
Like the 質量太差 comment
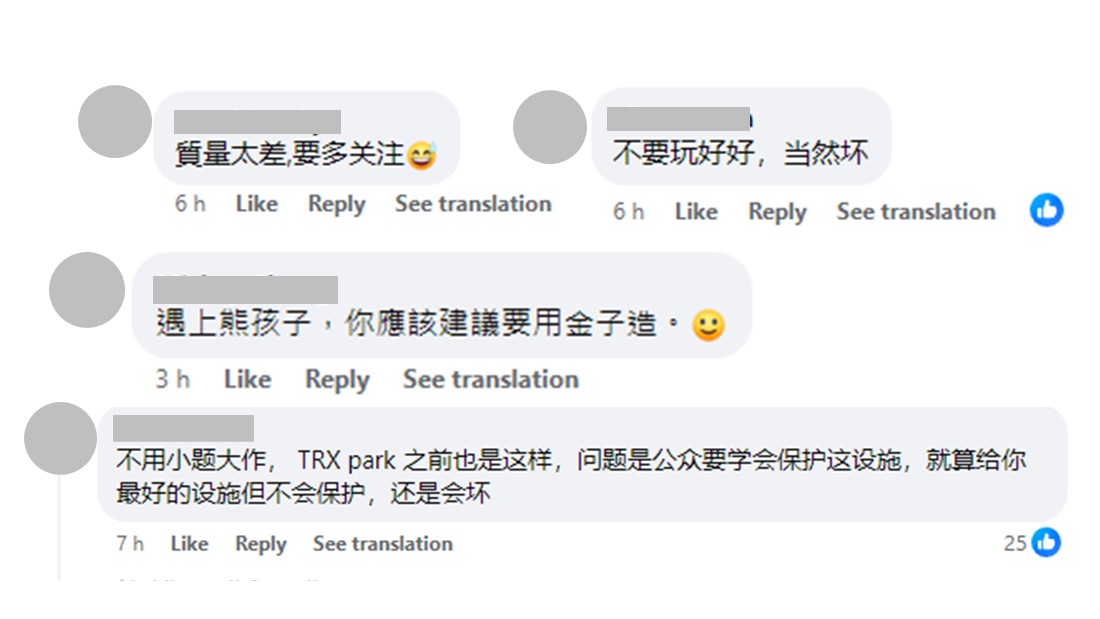click(256, 204)
